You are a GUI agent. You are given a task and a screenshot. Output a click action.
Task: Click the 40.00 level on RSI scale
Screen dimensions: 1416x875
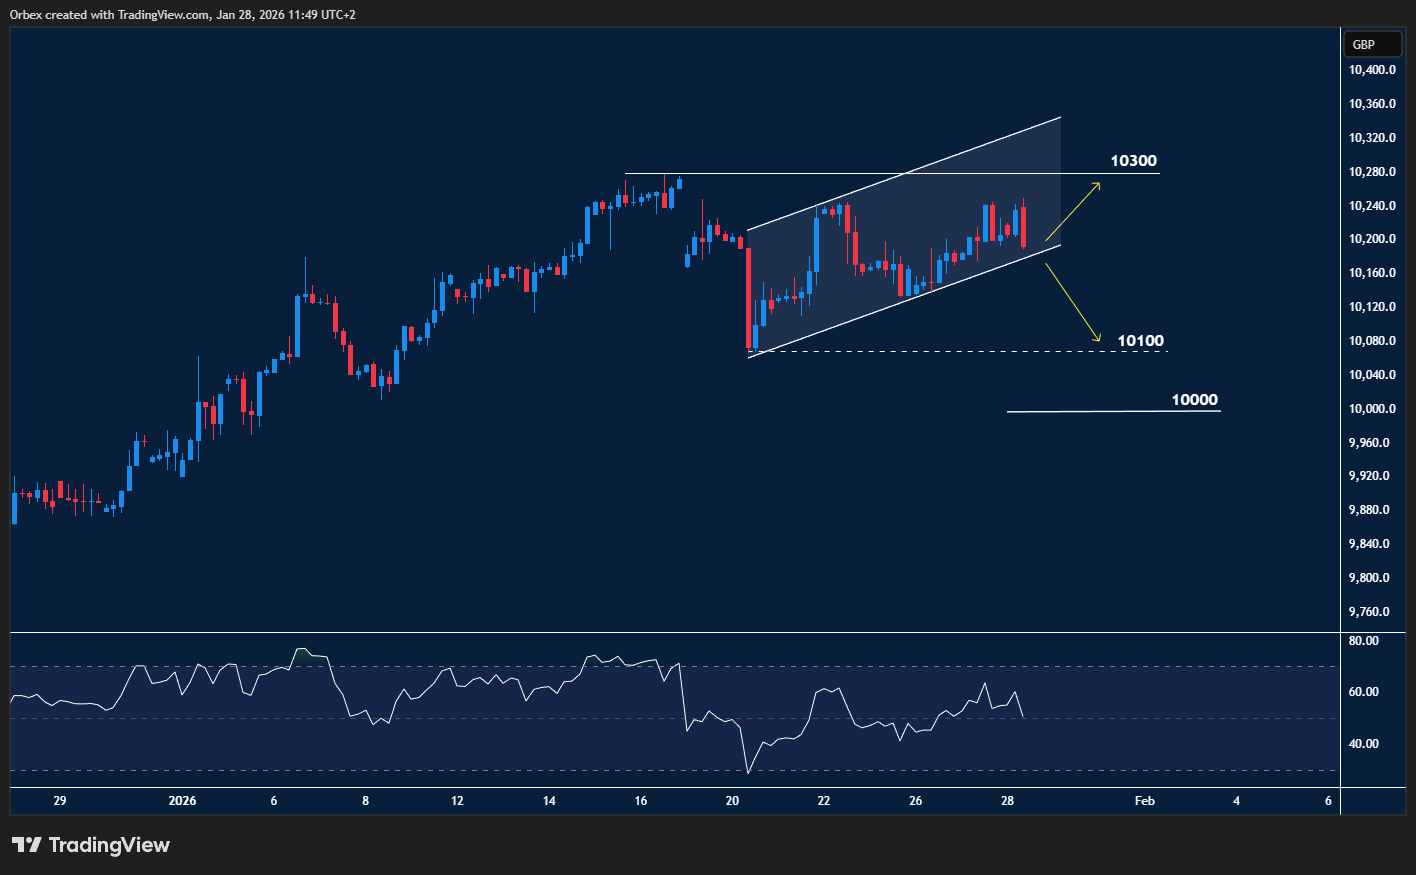(x=1363, y=744)
